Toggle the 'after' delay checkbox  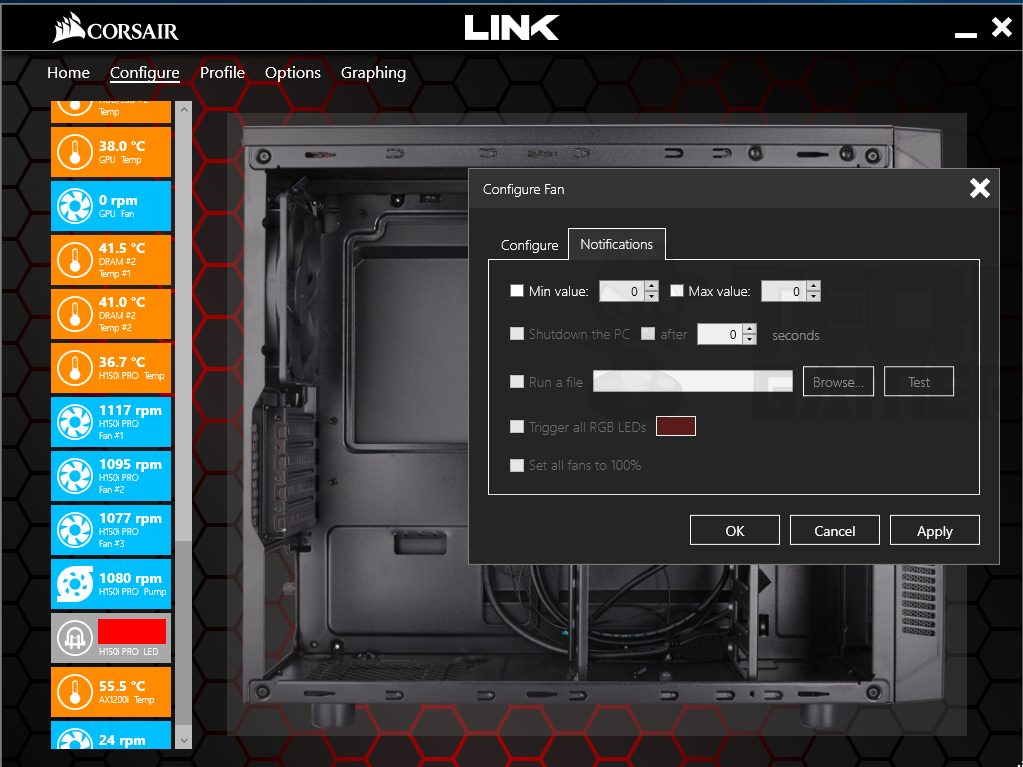point(648,334)
